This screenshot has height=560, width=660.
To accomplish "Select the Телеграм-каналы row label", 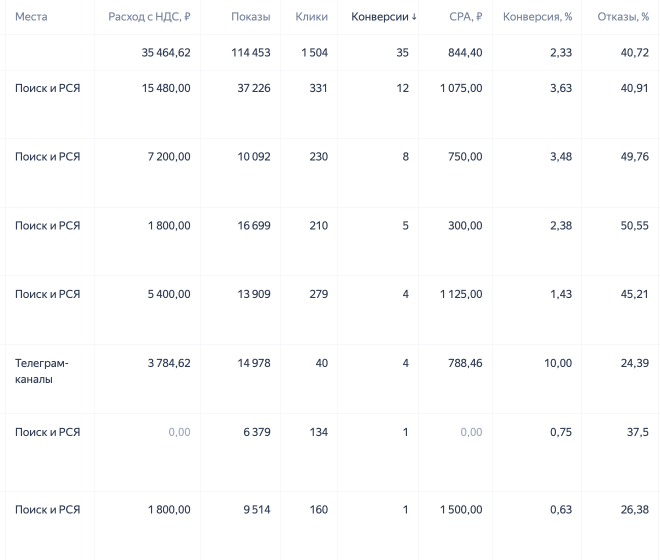I will [42, 371].
